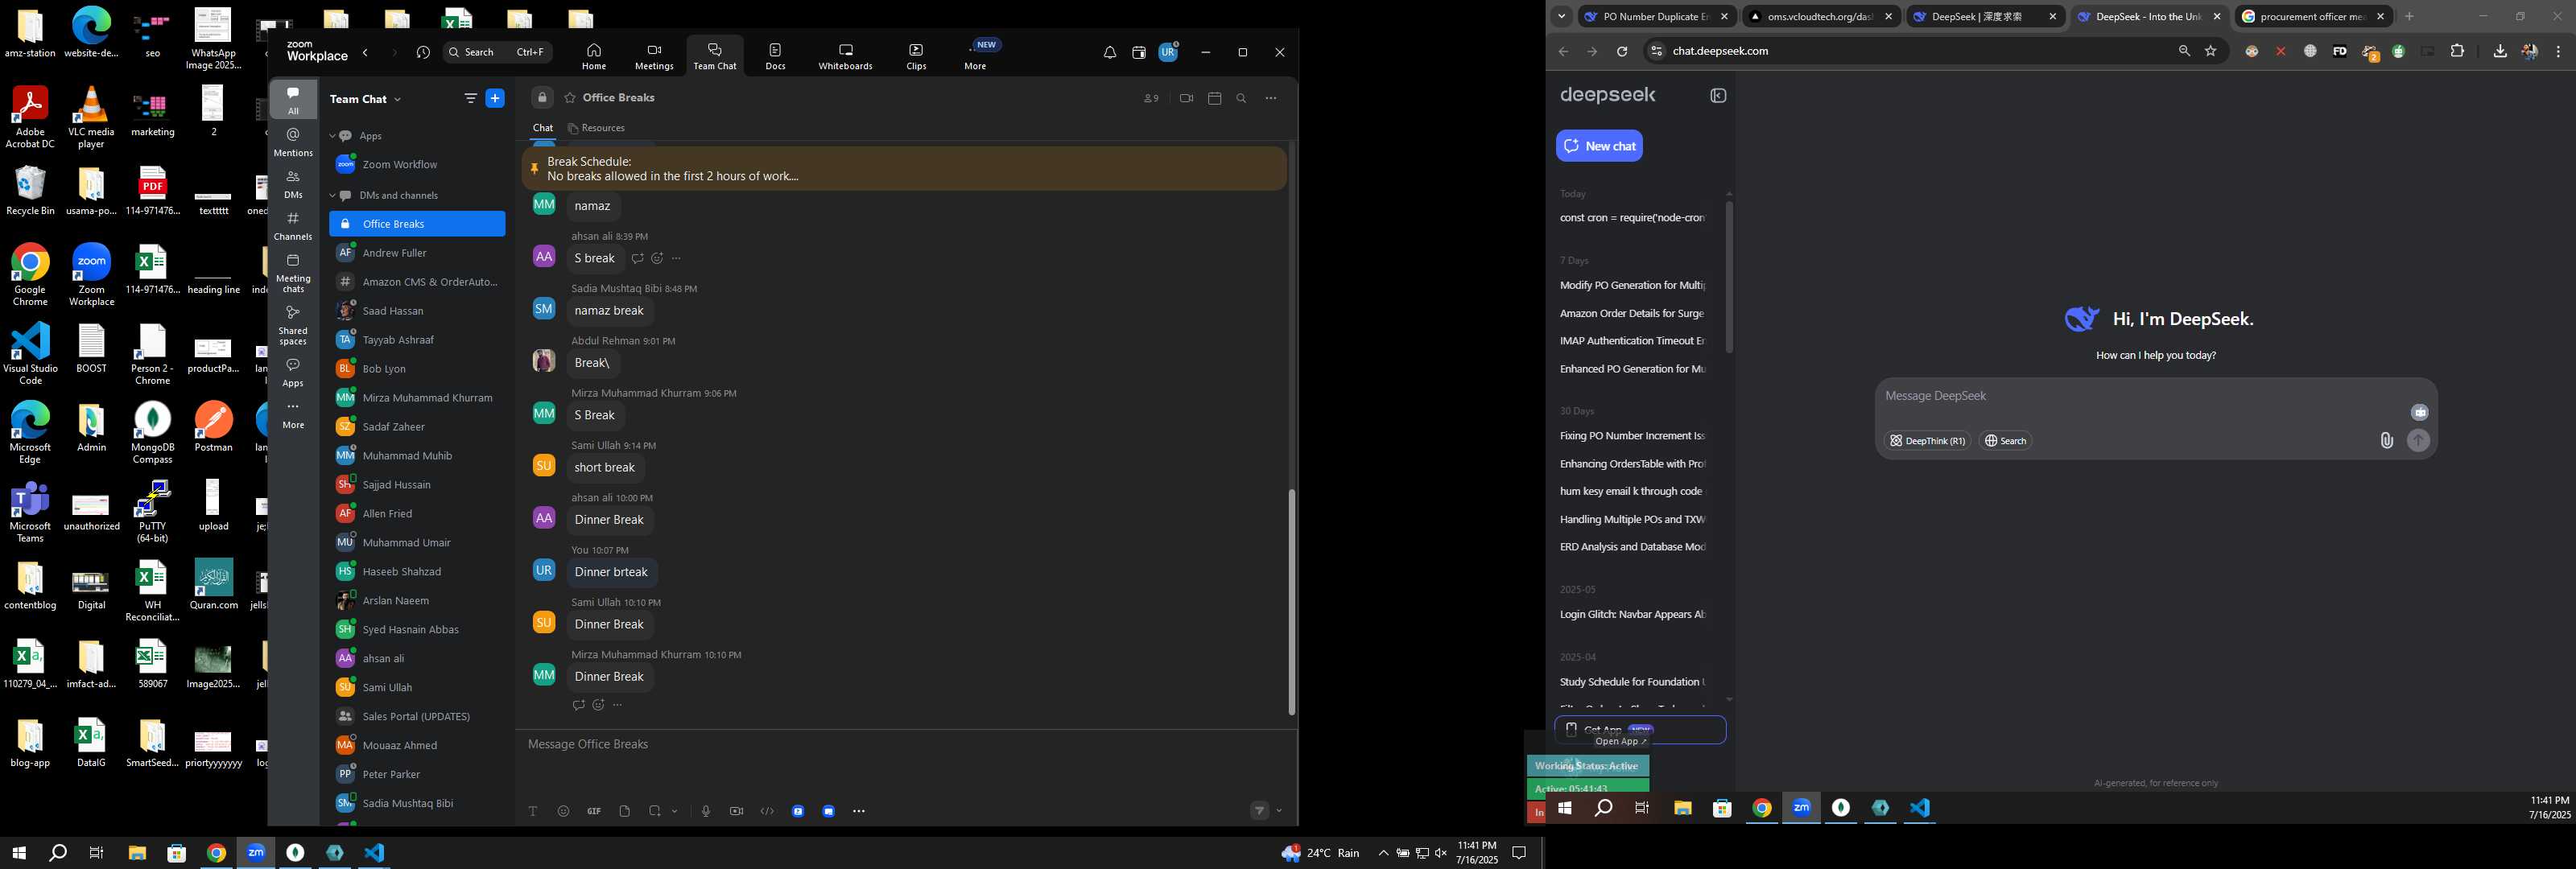The height and width of the screenshot is (869, 2576).
Task: Open Mentions in Zoom sidebar
Action: click(x=293, y=142)
